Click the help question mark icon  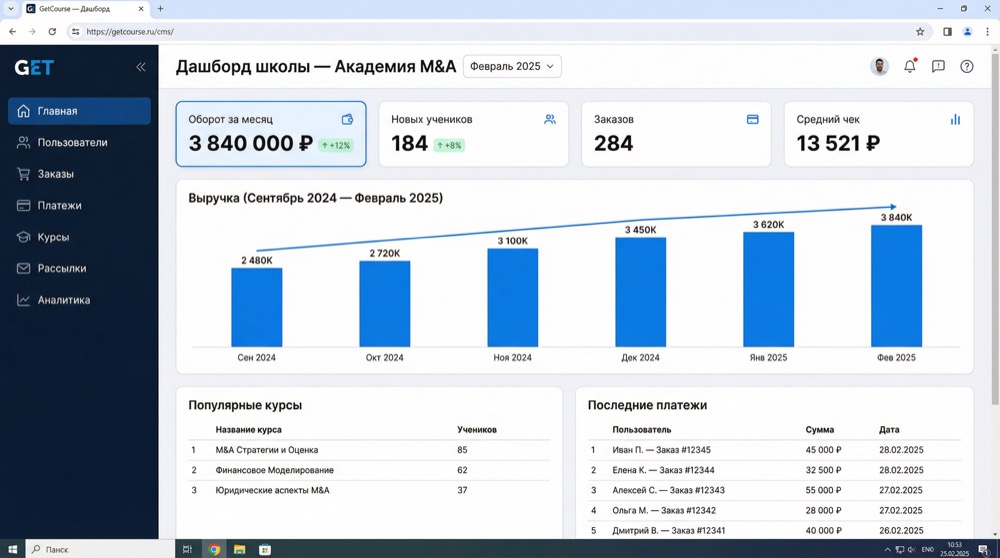966,67
